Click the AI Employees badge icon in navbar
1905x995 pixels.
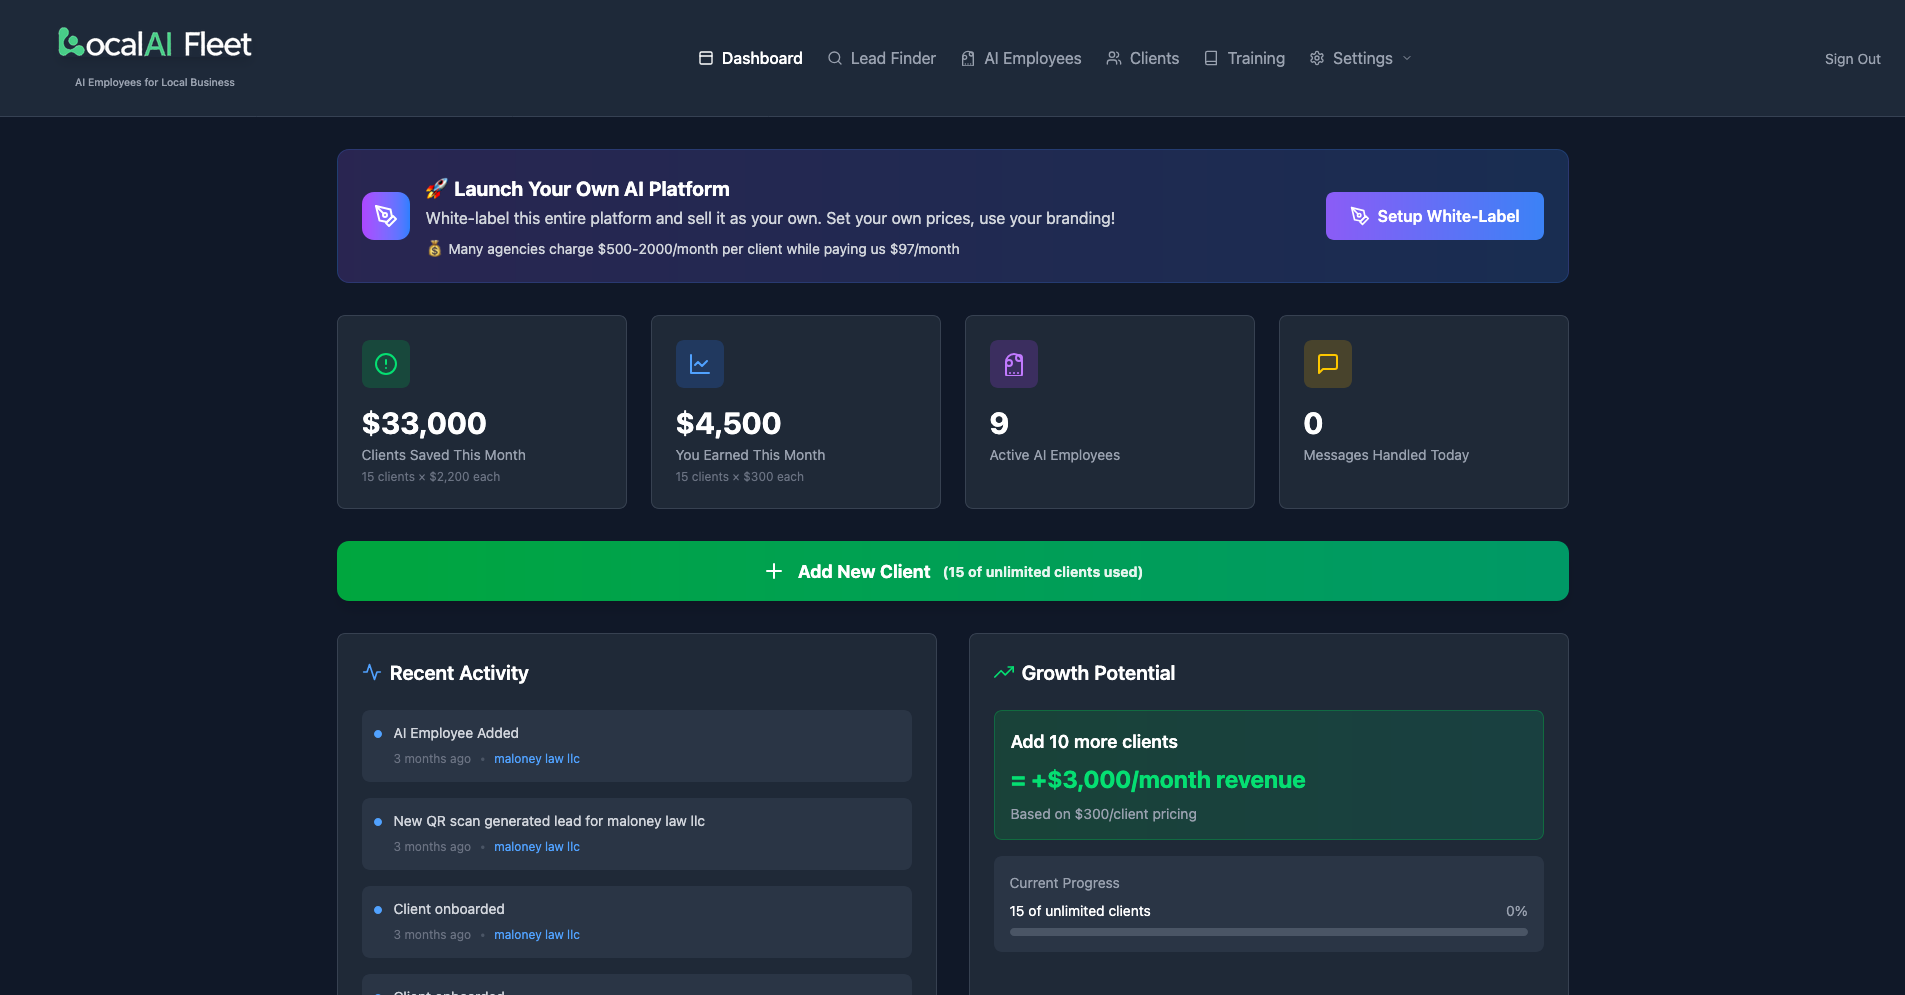[966, 58]
